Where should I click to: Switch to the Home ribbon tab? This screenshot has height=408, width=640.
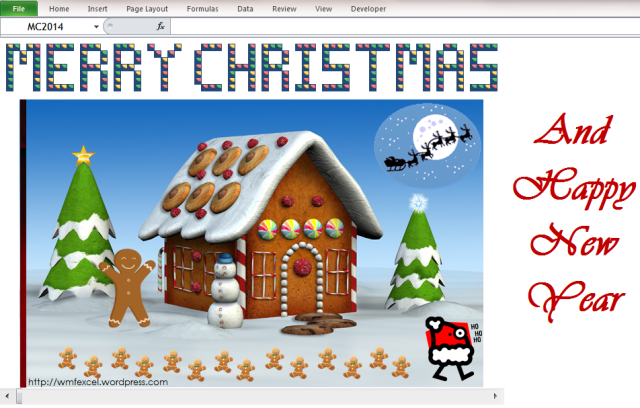point(59,9)
